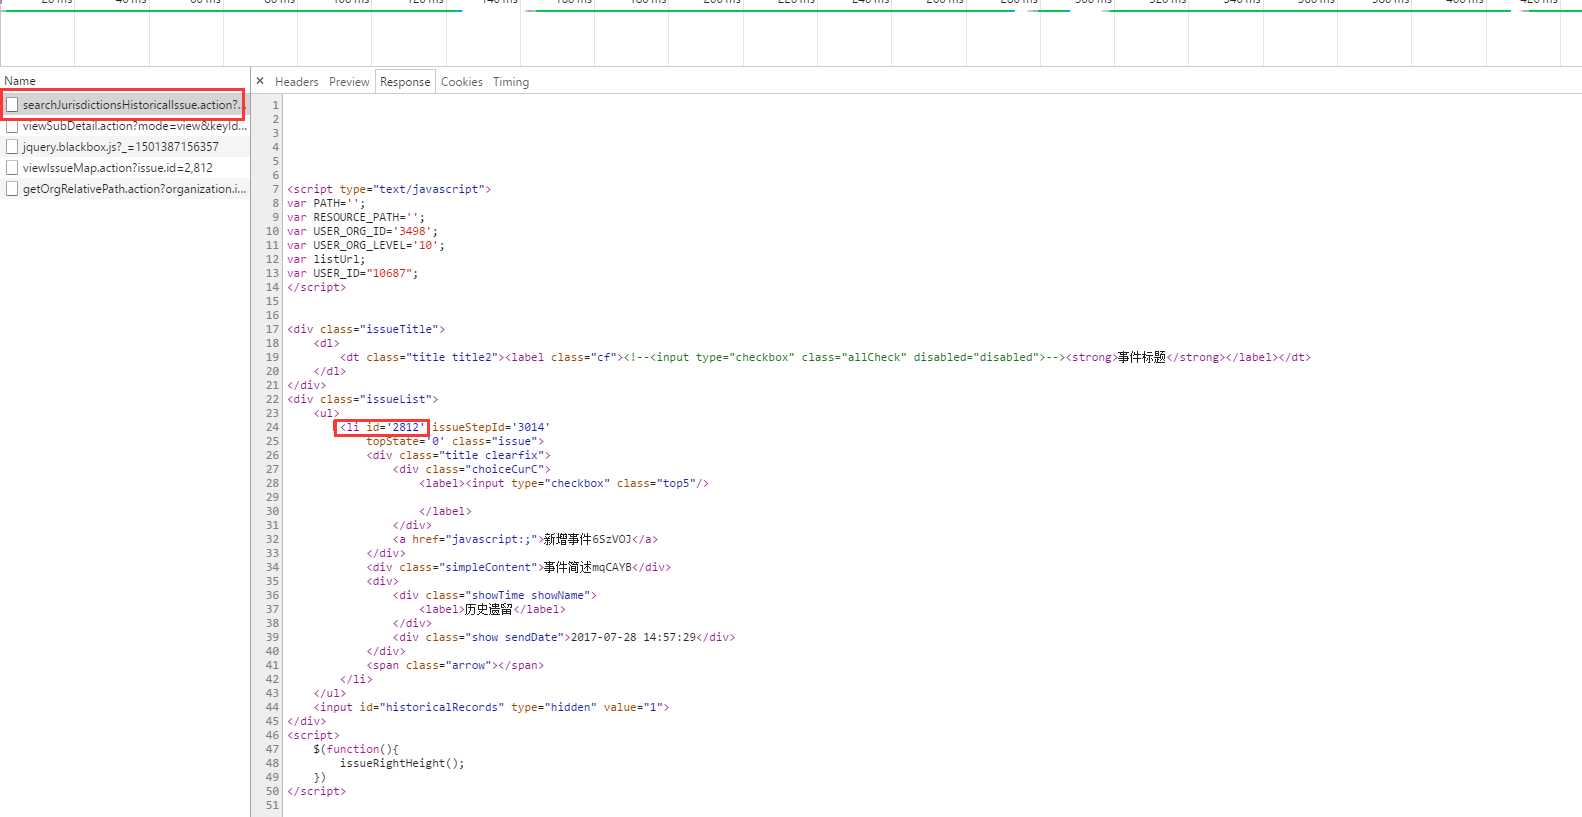The image size is (1582, 817).
Task: Select searchJurisdictionsHistoricalIssue.action request
Action: tap(125, 104)
